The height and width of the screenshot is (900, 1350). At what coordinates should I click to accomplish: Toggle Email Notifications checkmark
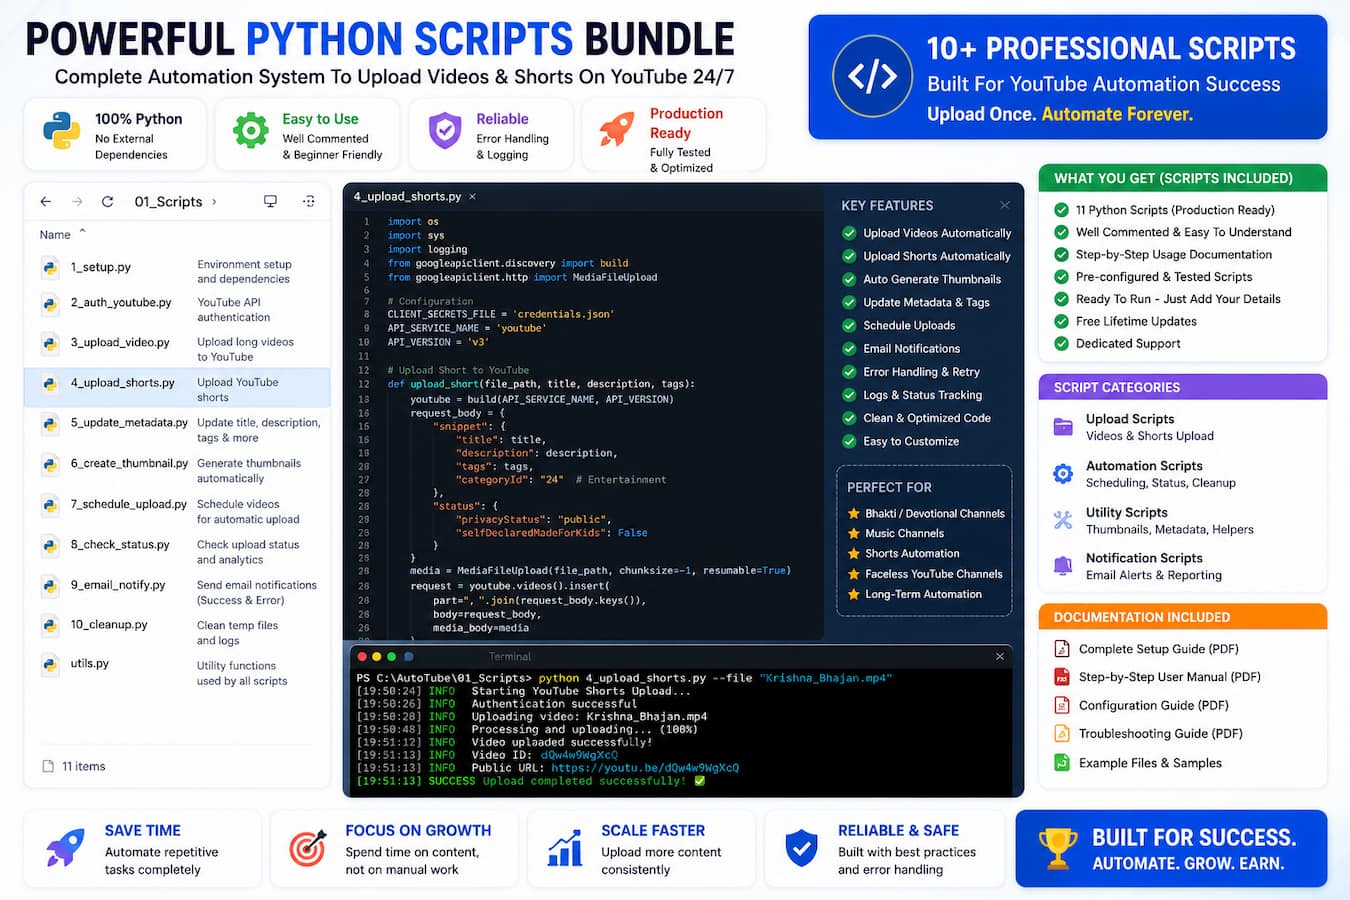coord(849,348)
